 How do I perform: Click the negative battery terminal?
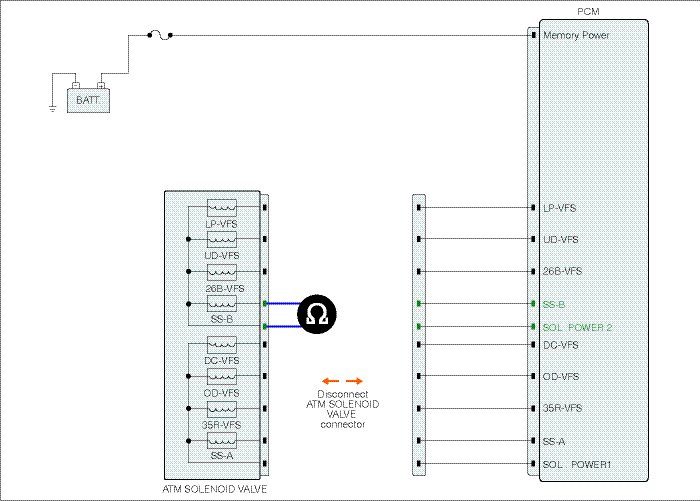pyautogui.click(x=76, y=85)
